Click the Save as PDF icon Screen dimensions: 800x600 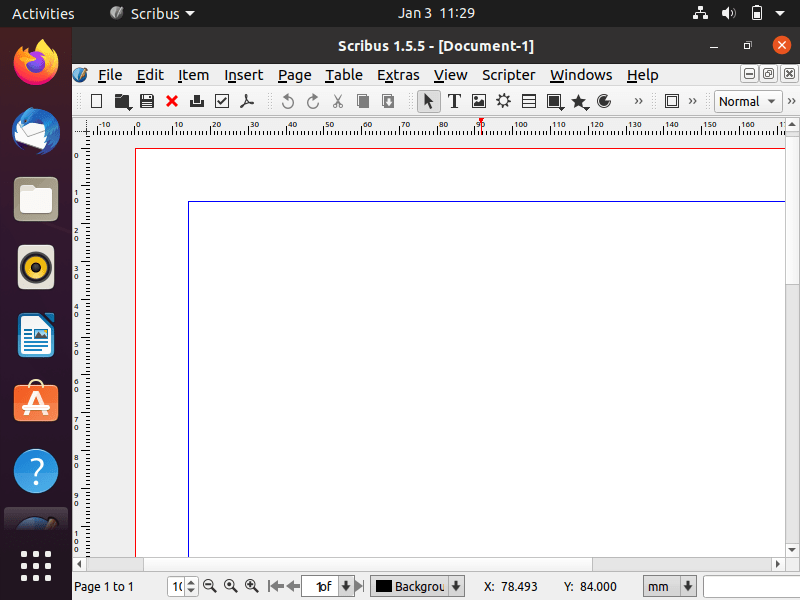[x=246, y=101]
